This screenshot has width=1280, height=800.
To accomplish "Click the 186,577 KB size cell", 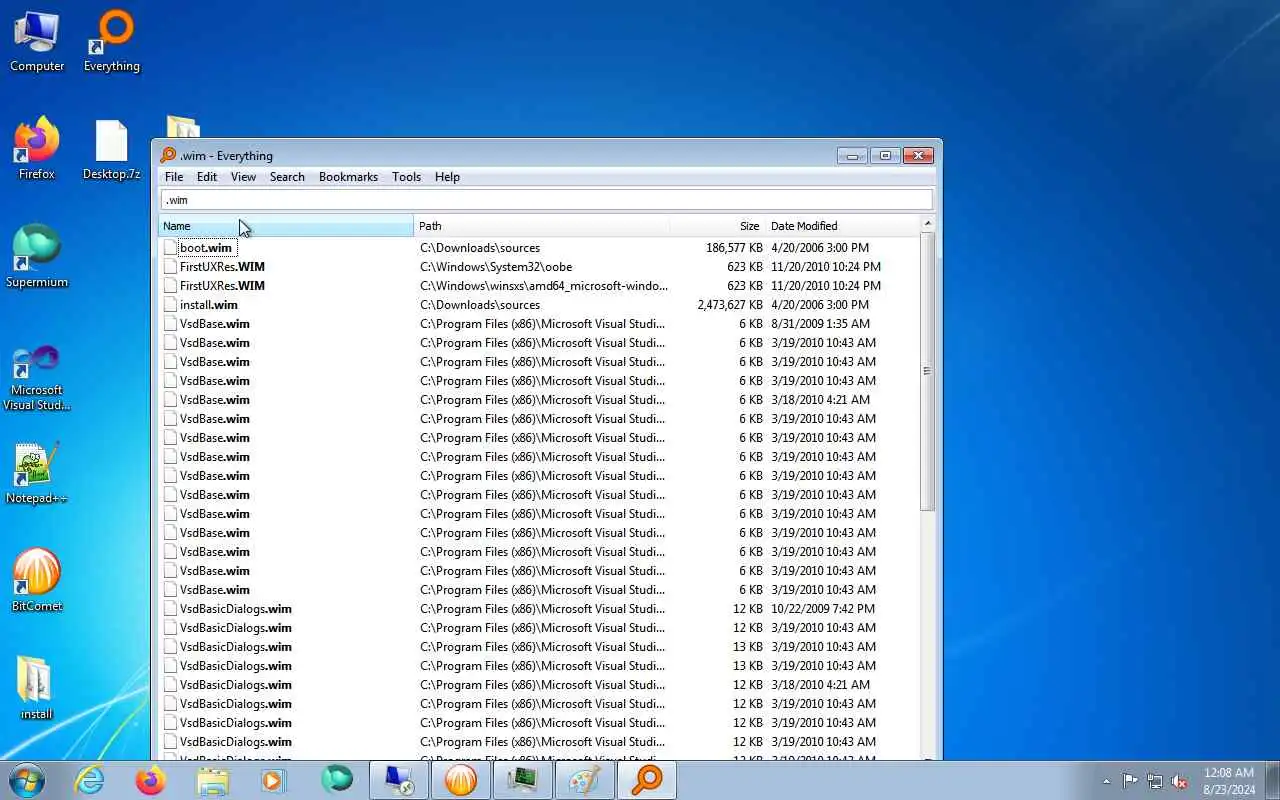I will [x=734, y=248].
